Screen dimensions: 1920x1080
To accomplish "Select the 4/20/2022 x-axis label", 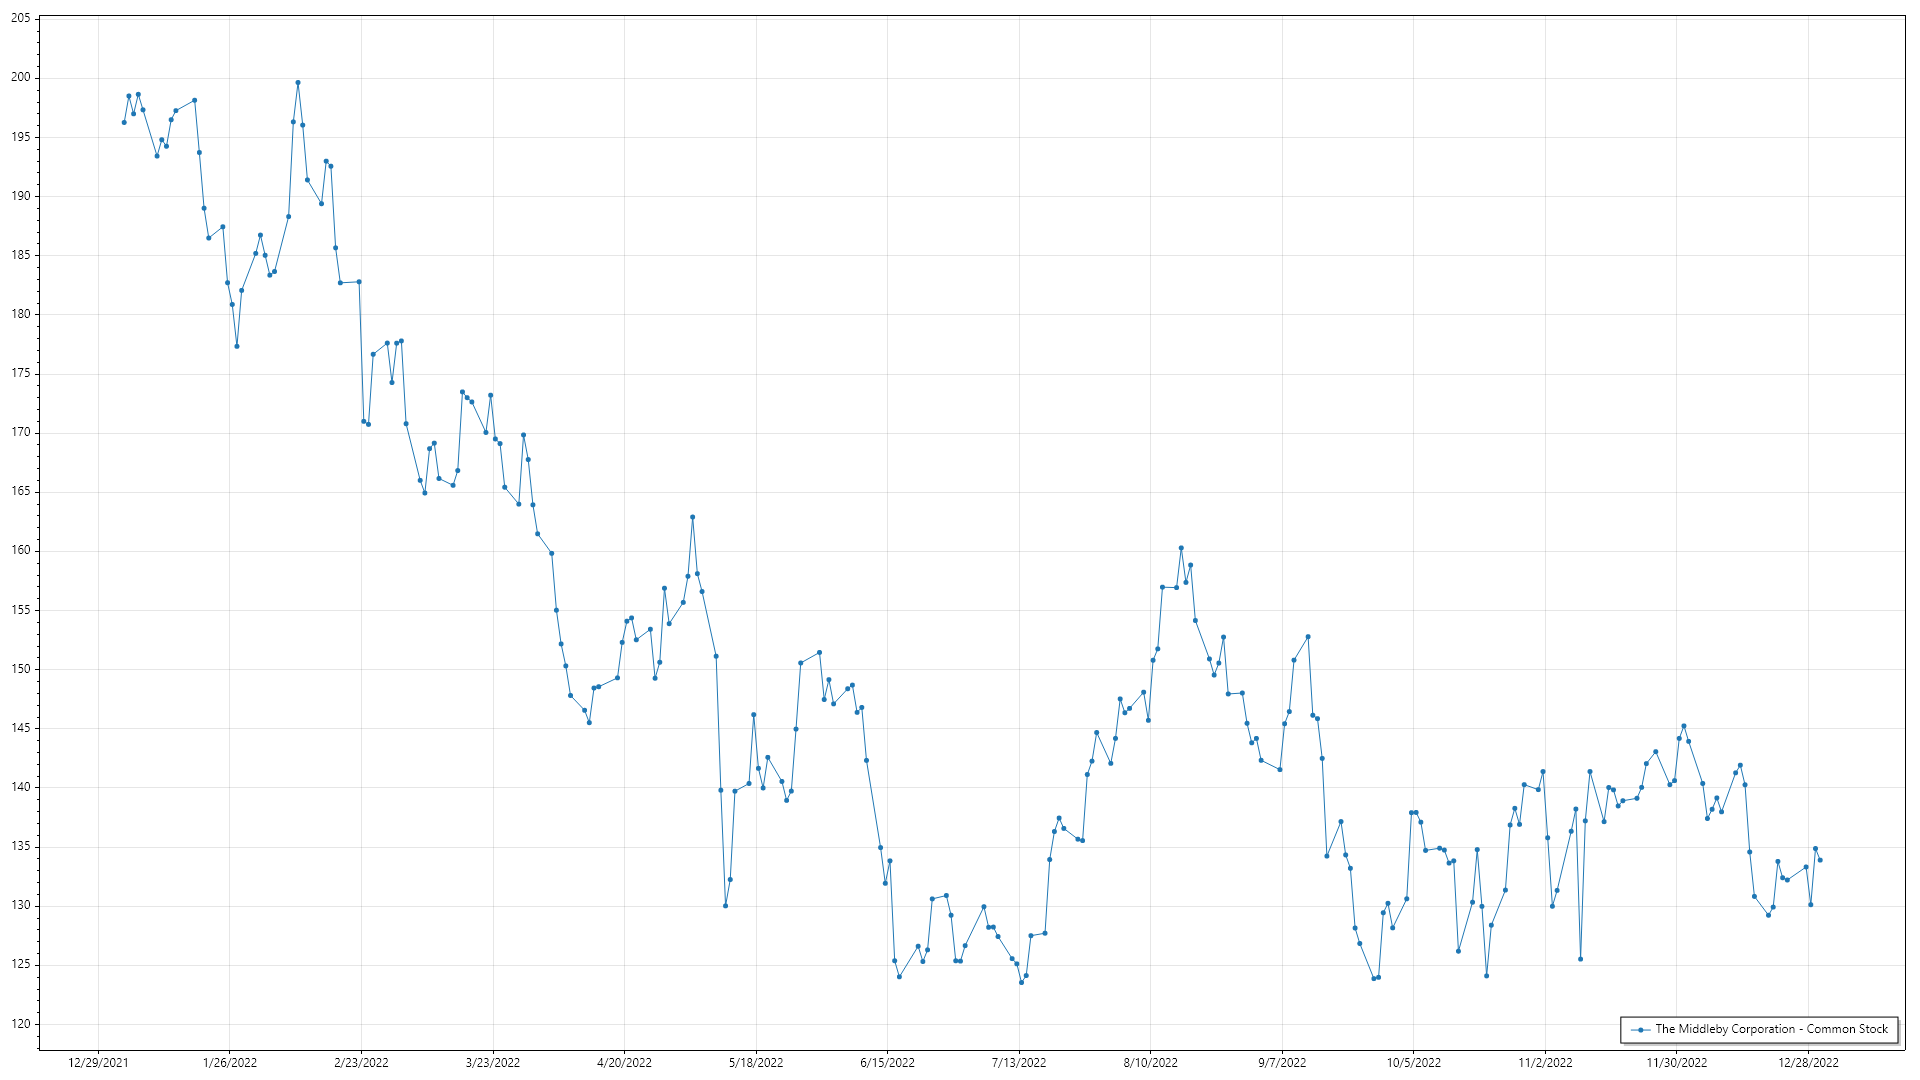I will point(624,1063).
